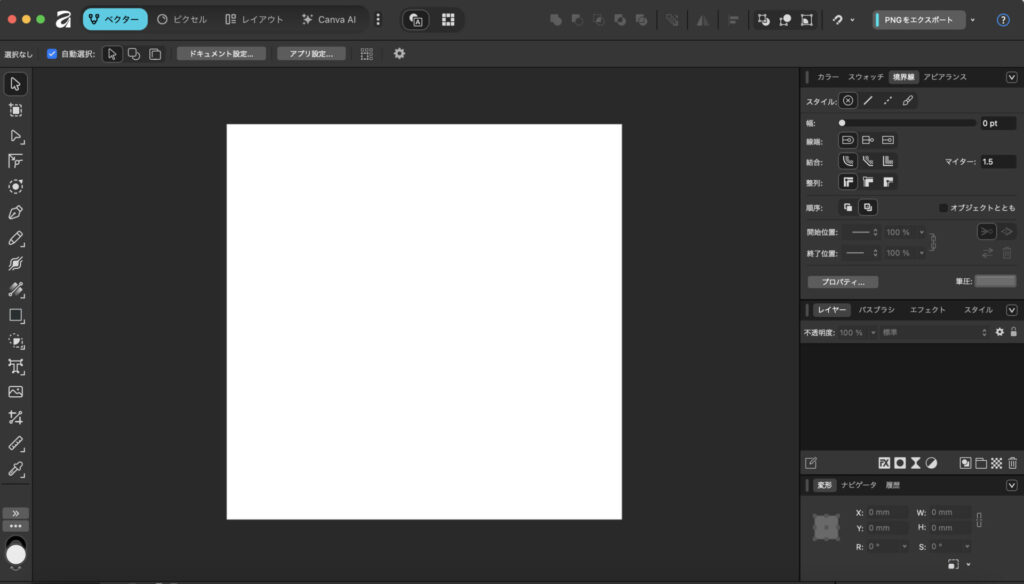Select the Node tool

15,135
